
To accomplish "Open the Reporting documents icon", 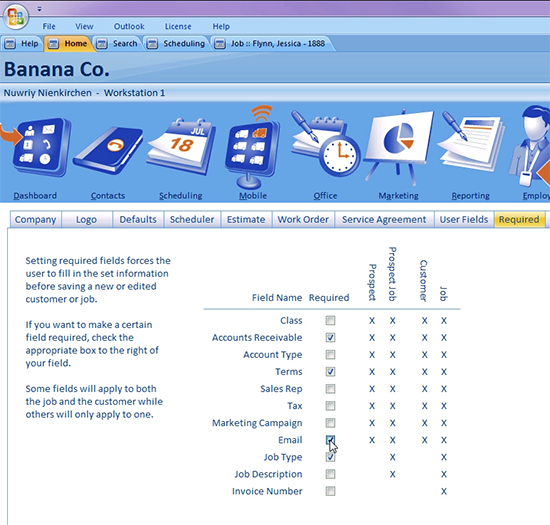I will pyautogui.click(x=471, y=142).
